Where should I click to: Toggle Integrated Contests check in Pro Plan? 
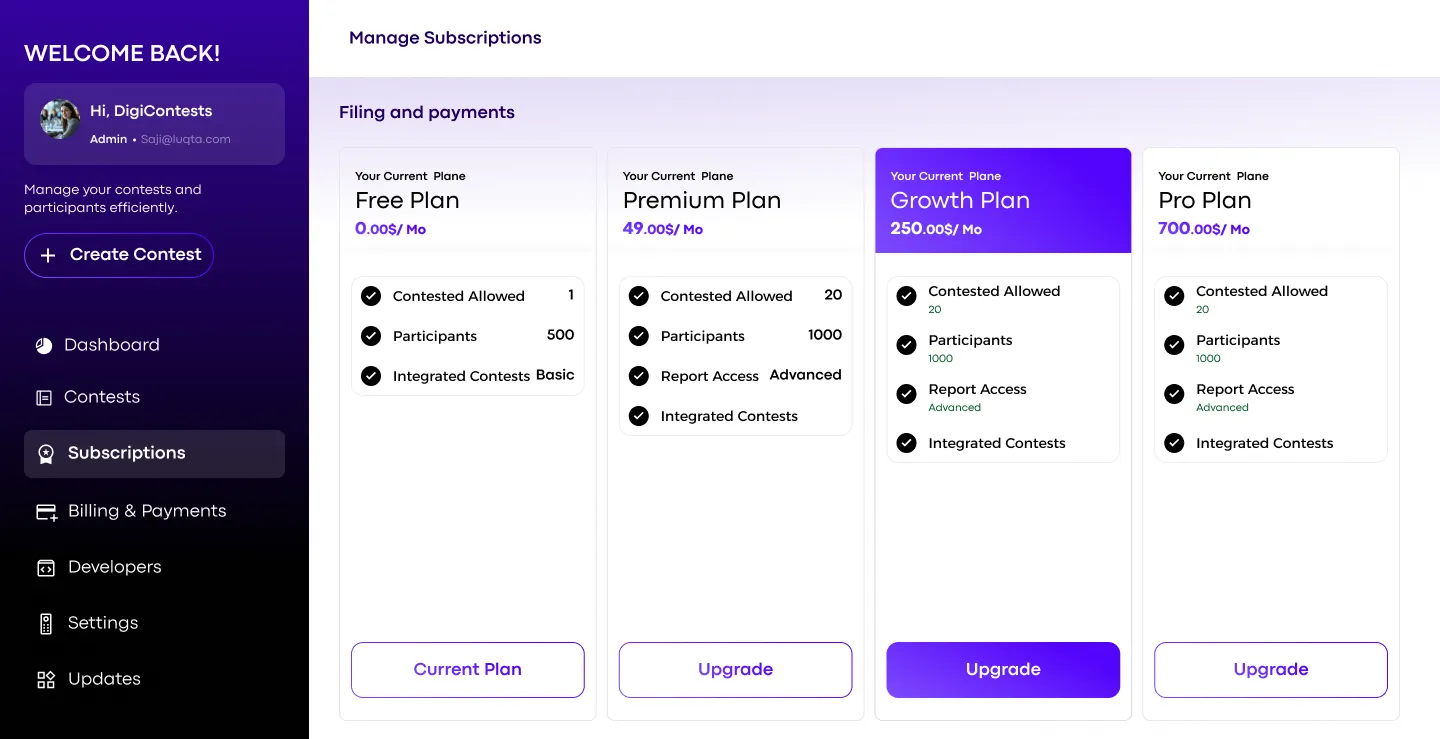click(x=1175, y=443)
